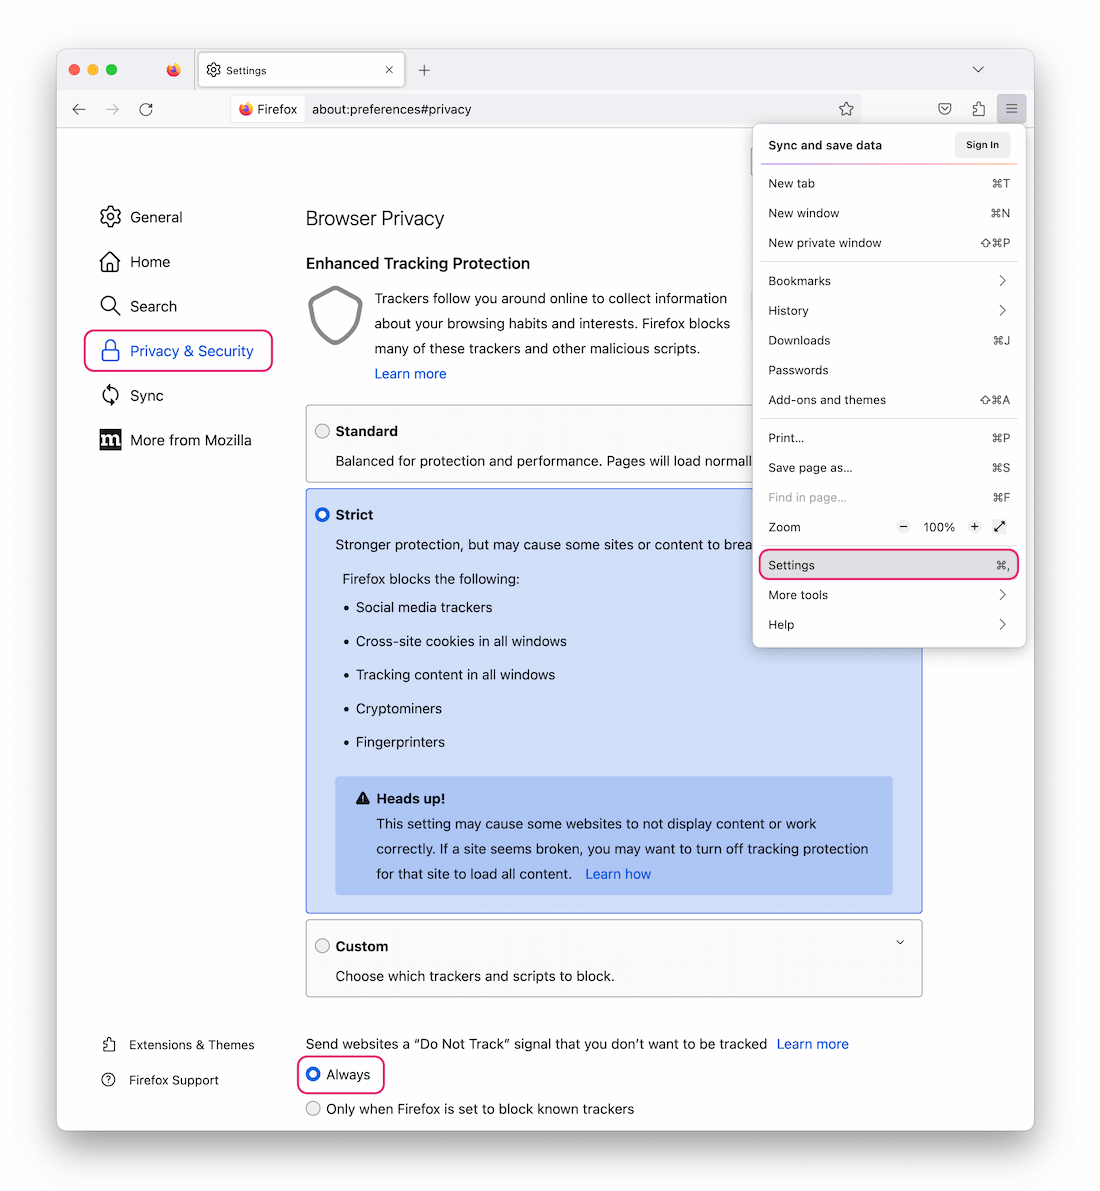
Task: Select the Settings tab
Action: [x=302, y=70]
